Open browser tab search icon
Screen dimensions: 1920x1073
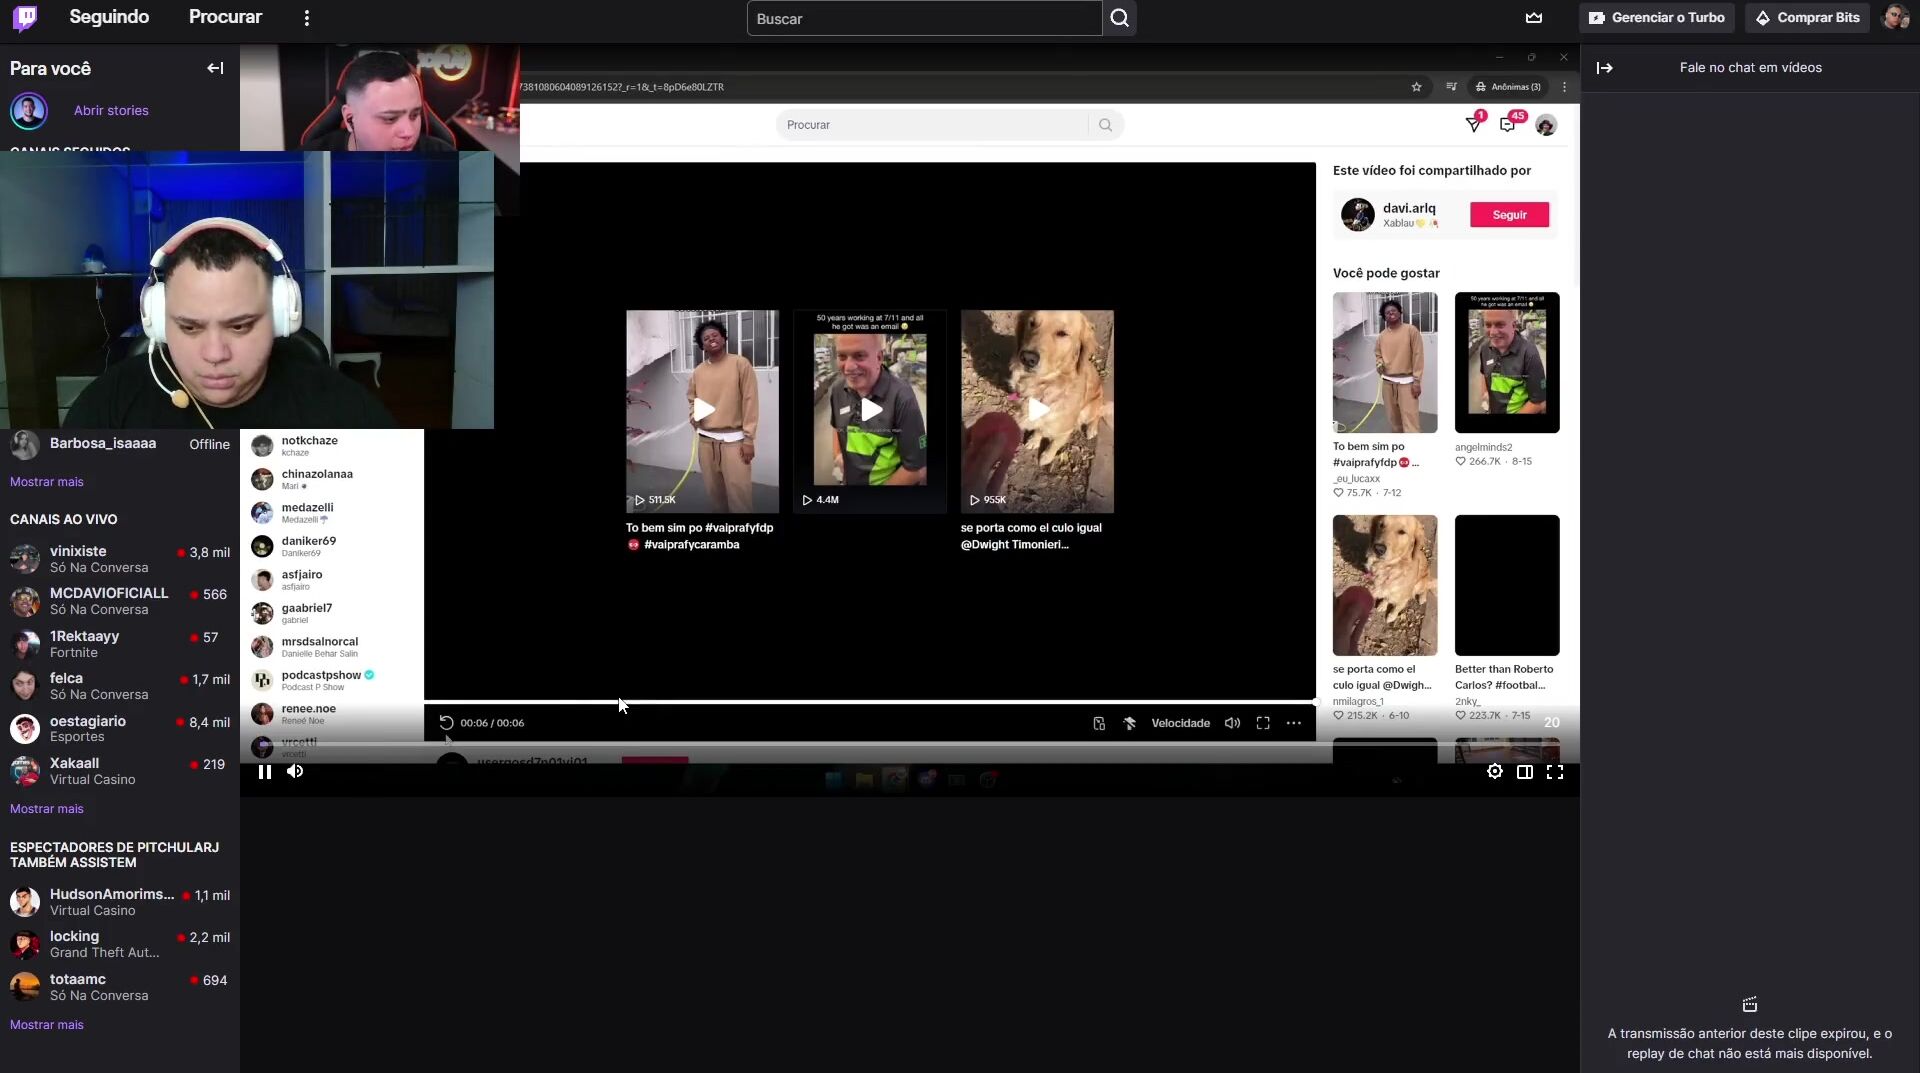click(1451, 87)
